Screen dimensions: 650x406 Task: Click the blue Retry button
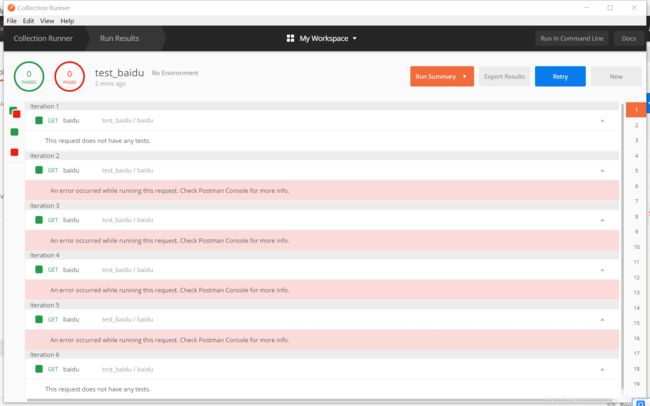point(560,76)
